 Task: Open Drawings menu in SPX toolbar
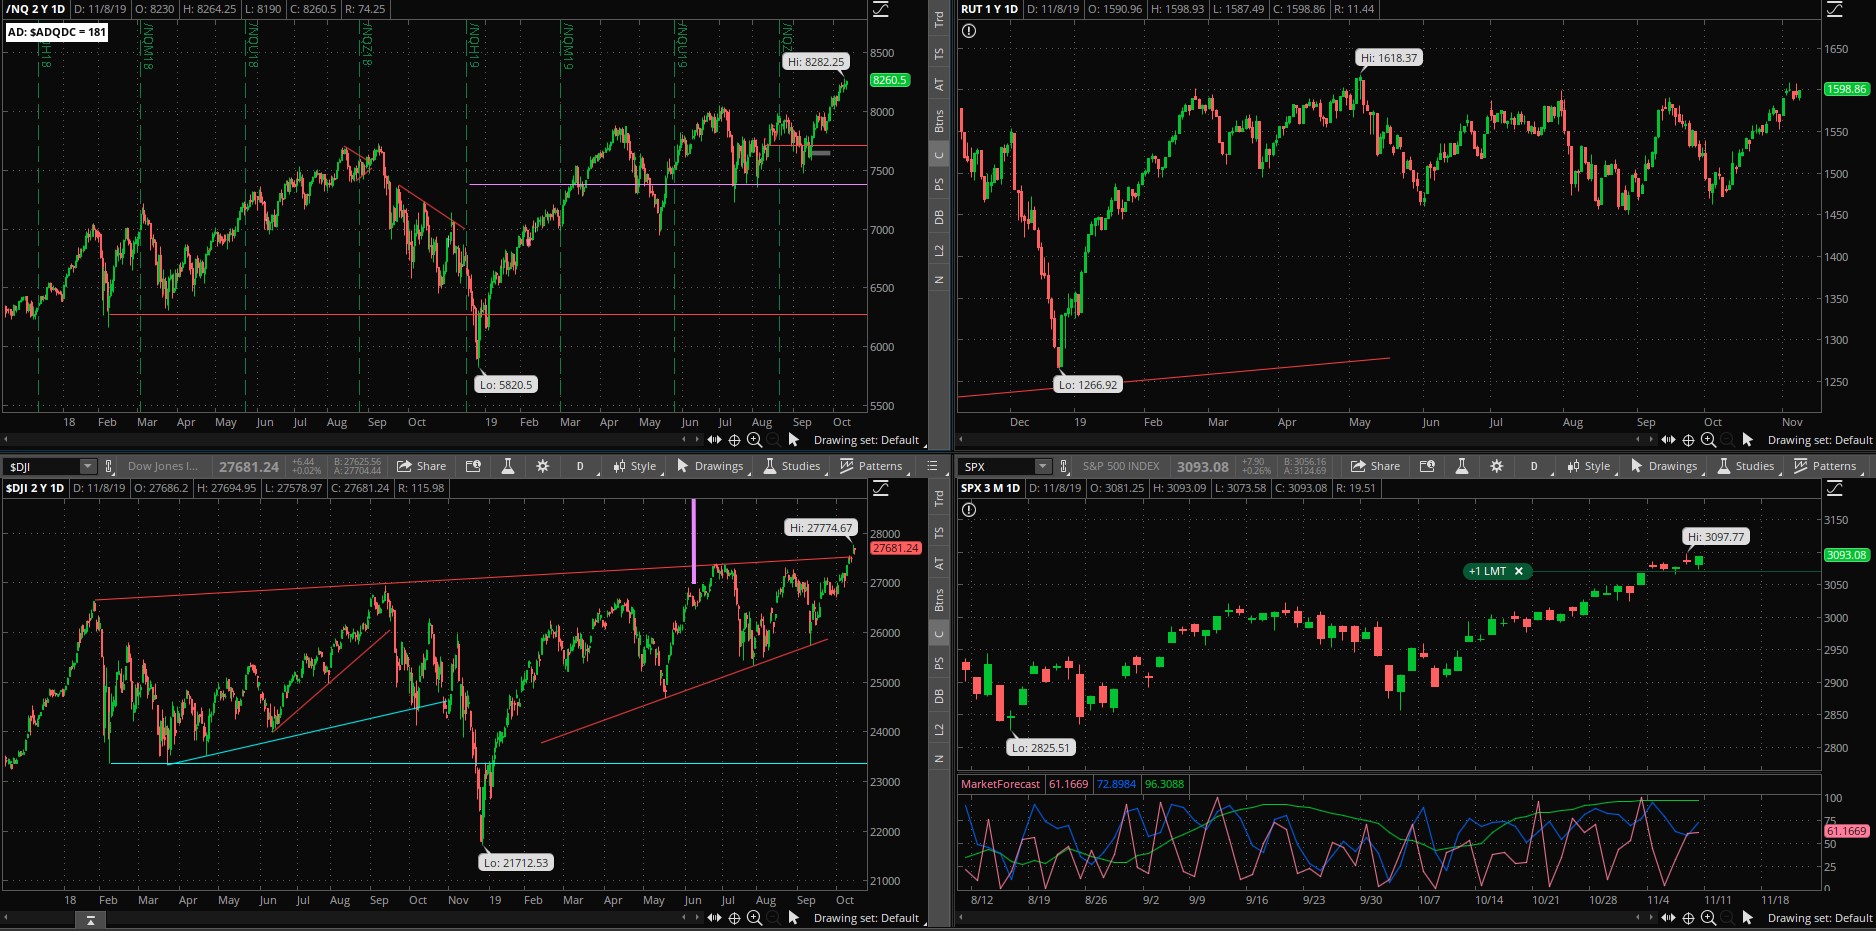[1664, 466]
